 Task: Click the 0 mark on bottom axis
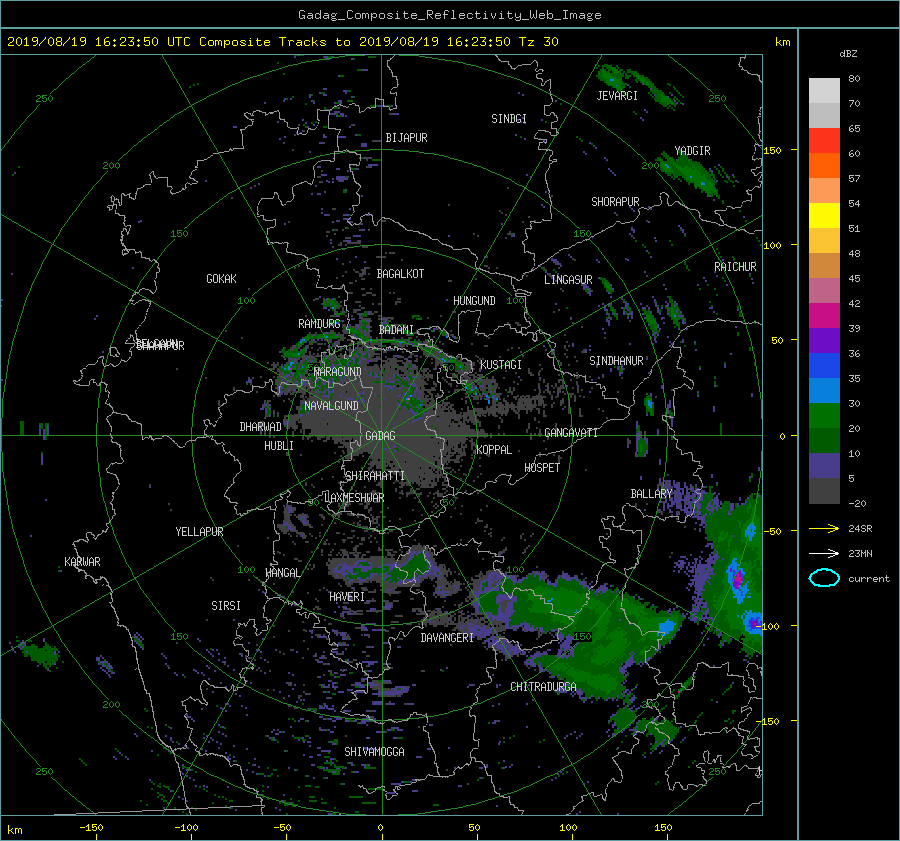pos(380,827)
